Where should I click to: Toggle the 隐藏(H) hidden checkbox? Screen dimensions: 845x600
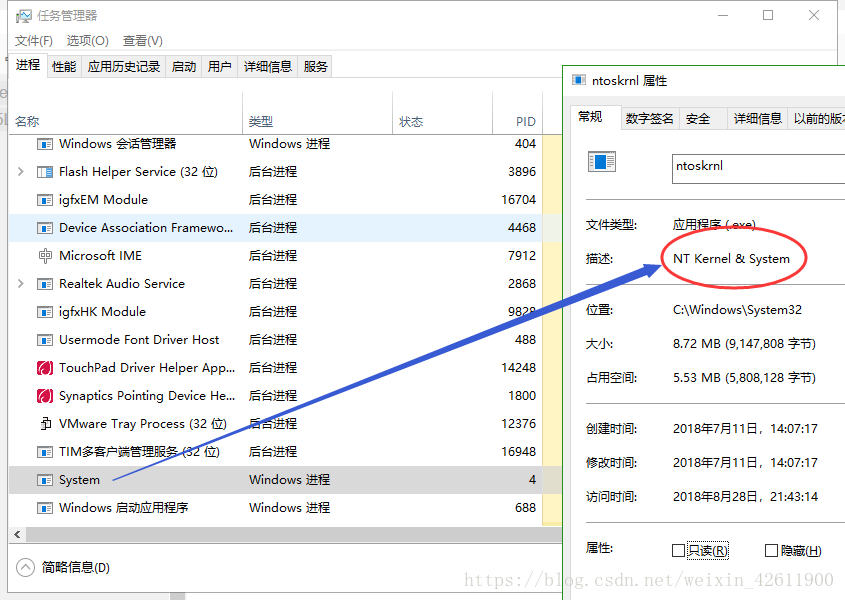click(771, 550)
